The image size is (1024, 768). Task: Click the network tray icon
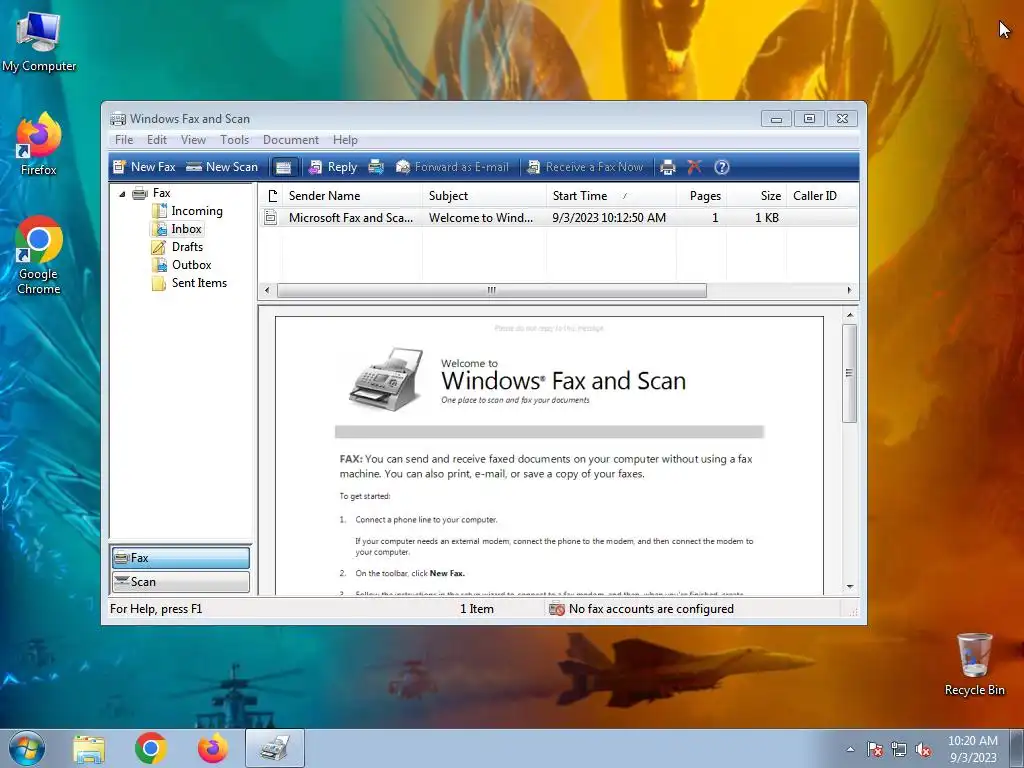[899, 749]
